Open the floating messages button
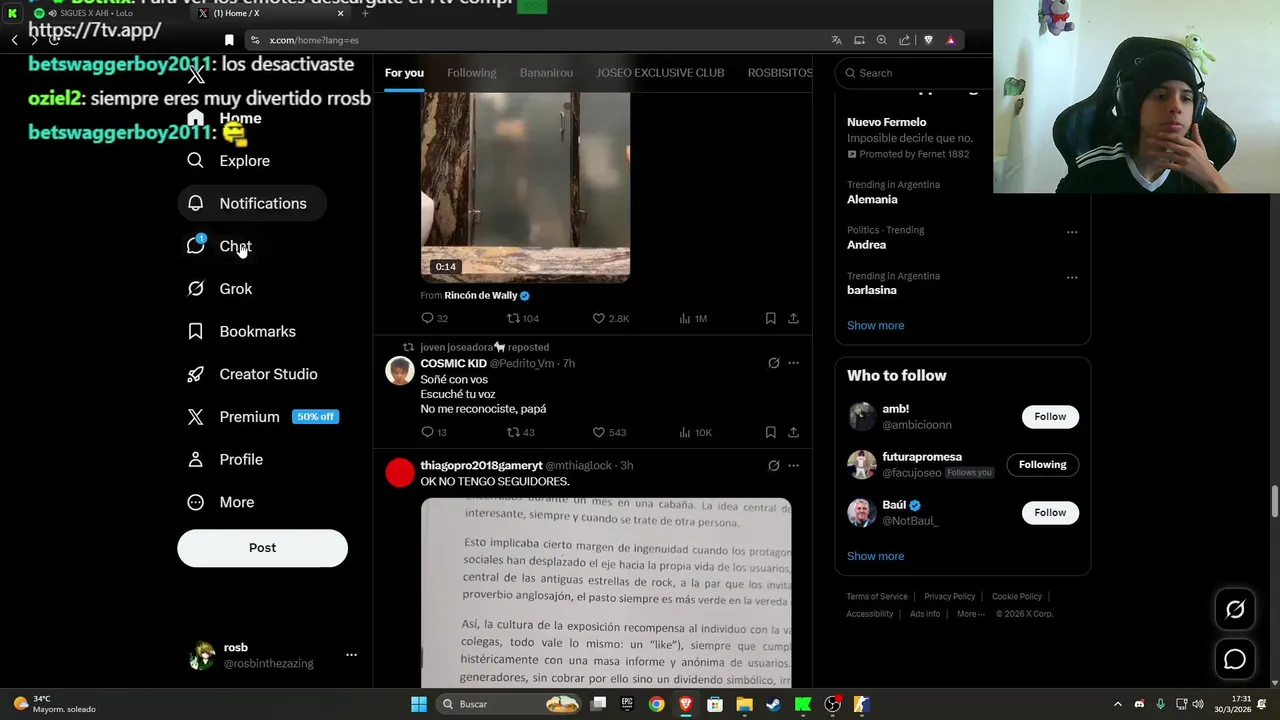This screenshot has width=1280, height=720. (x=1235, y=659)
